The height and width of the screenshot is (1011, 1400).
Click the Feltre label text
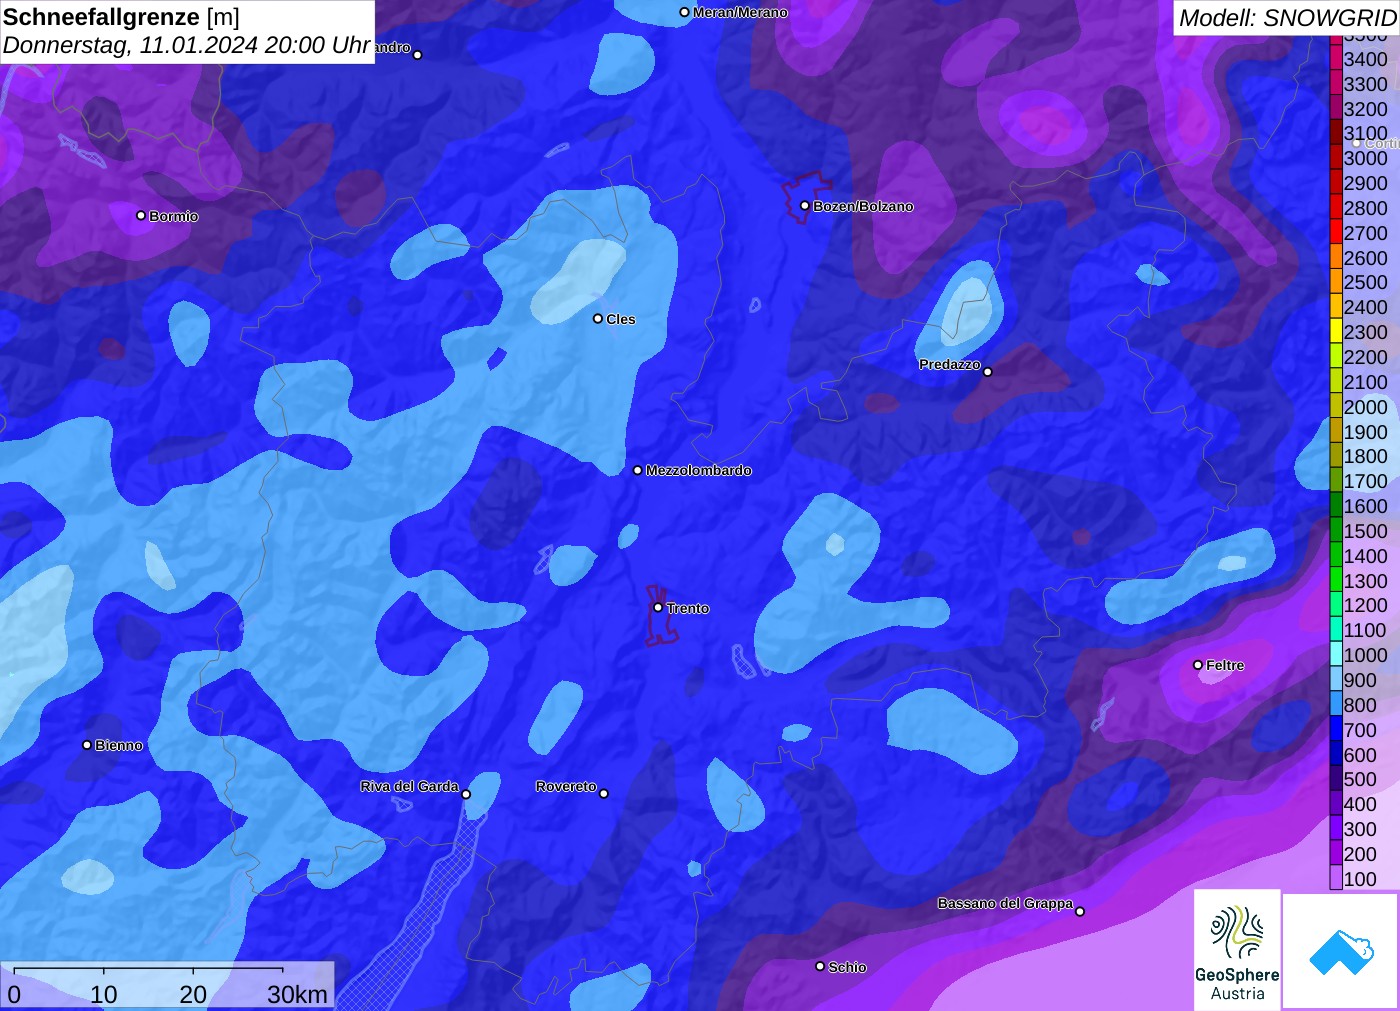coord(1225,665)
